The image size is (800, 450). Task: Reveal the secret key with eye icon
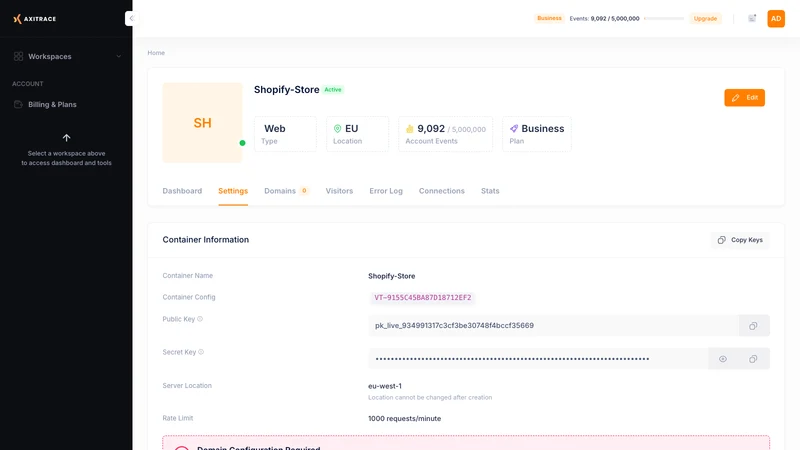pyautogui.click(x=723, y=359)
